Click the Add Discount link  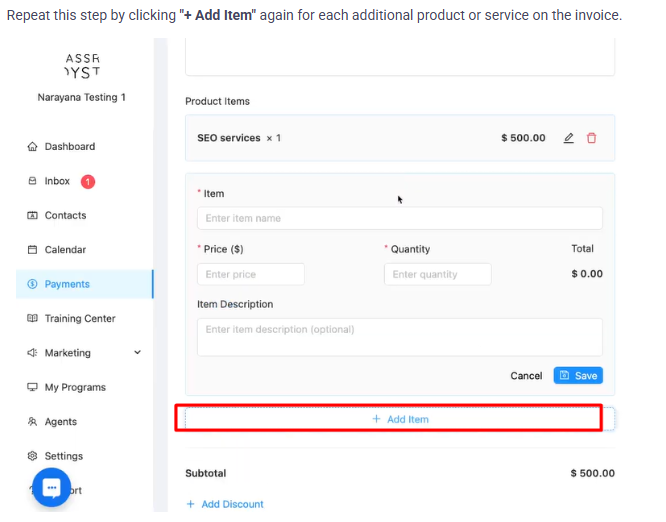click(x=225, y=504)
